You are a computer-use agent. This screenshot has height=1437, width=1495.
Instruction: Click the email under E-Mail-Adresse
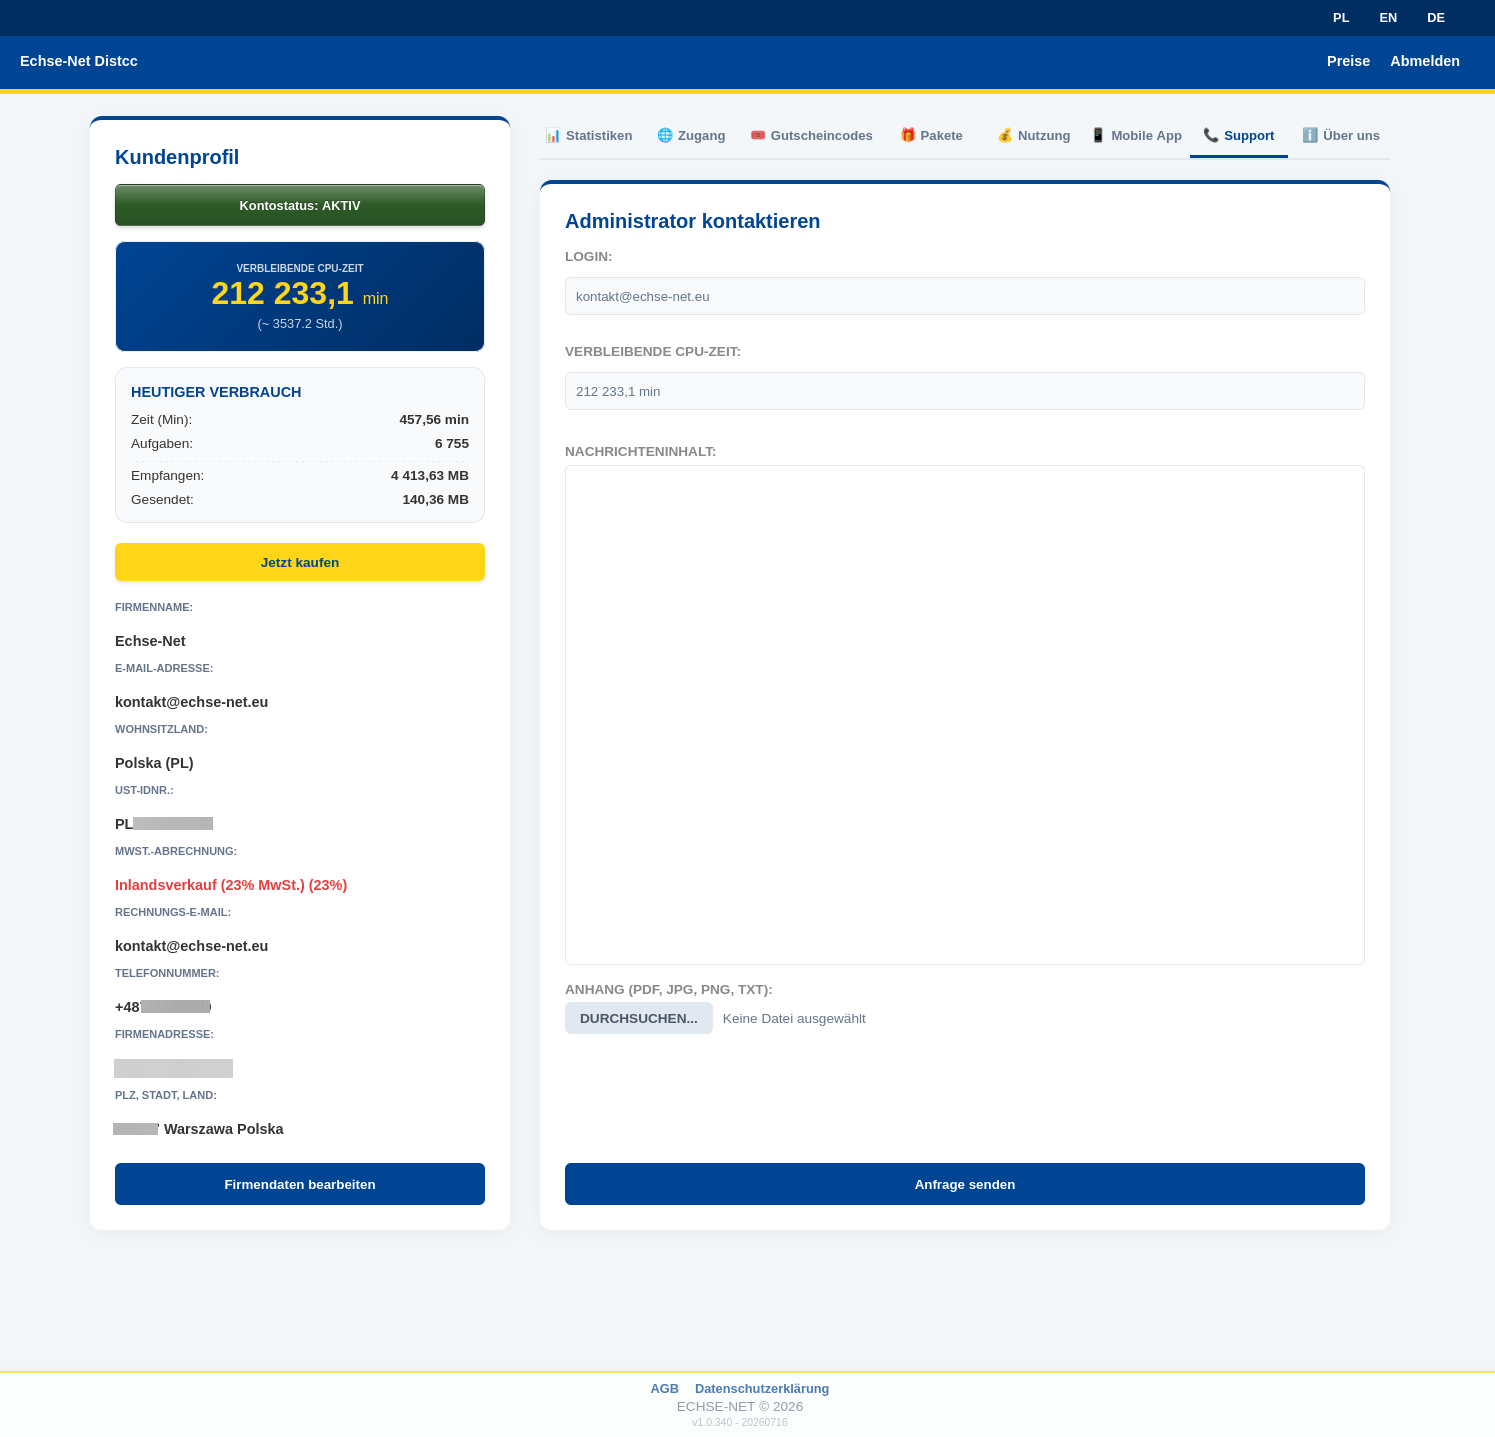point(192,702)
